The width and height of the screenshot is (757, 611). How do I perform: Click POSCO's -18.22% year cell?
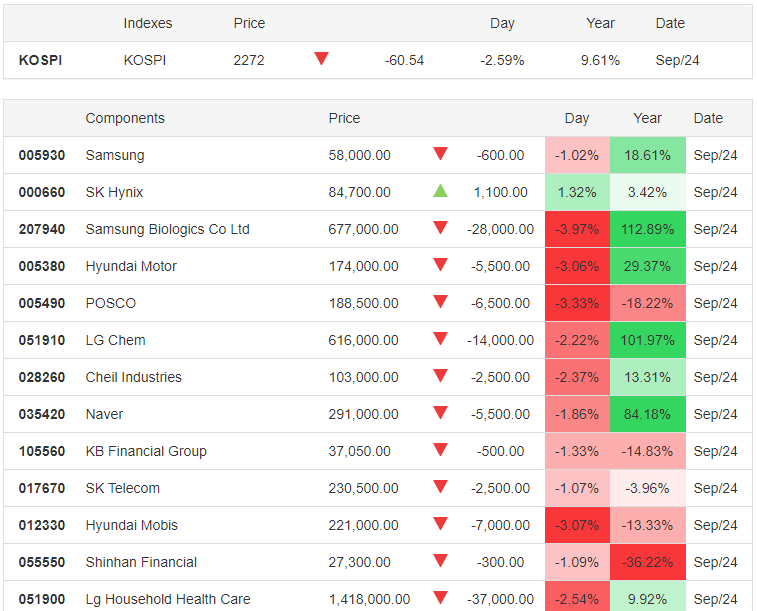coord(647,303)
